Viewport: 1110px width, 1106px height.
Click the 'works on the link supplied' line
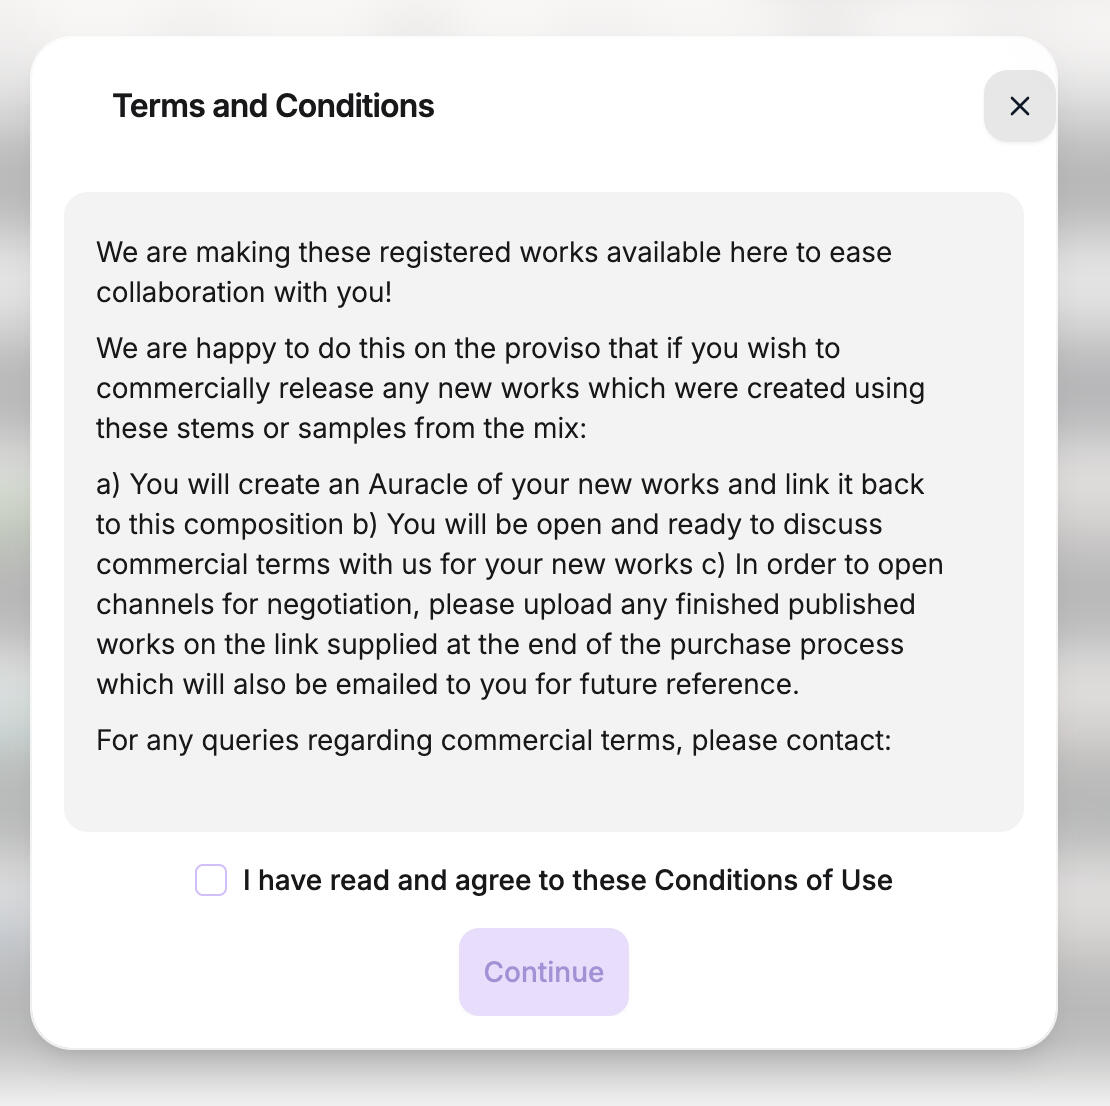(500, 644)
